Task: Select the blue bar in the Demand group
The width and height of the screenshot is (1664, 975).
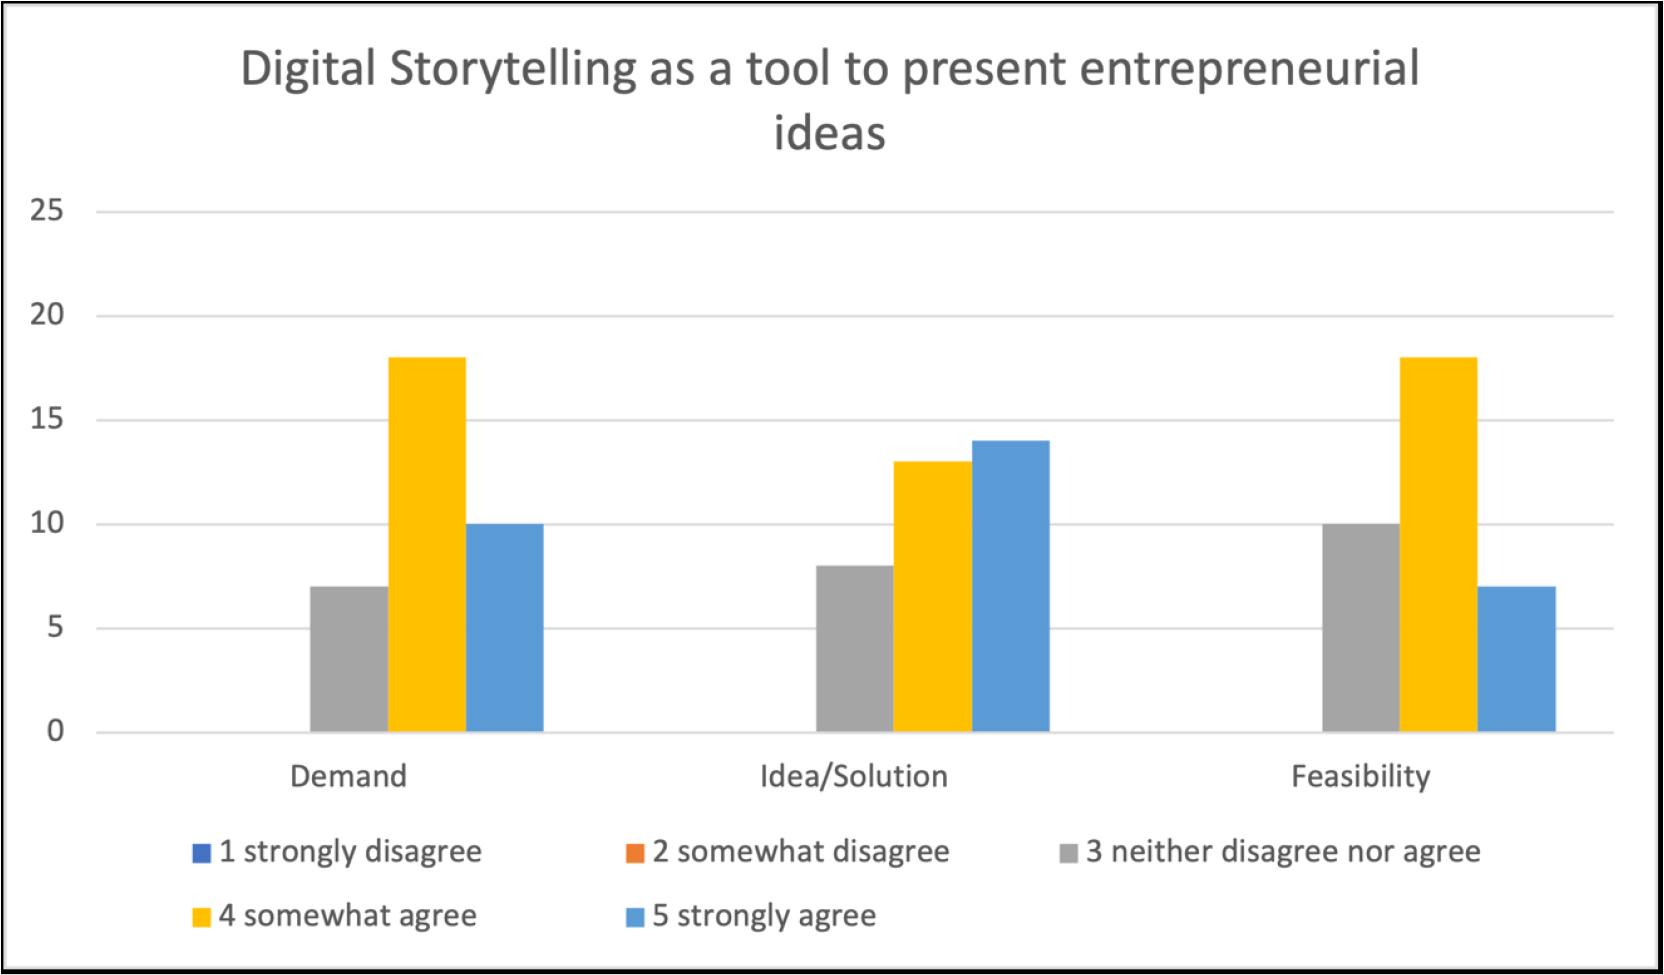Action: [x=505, y=628]
